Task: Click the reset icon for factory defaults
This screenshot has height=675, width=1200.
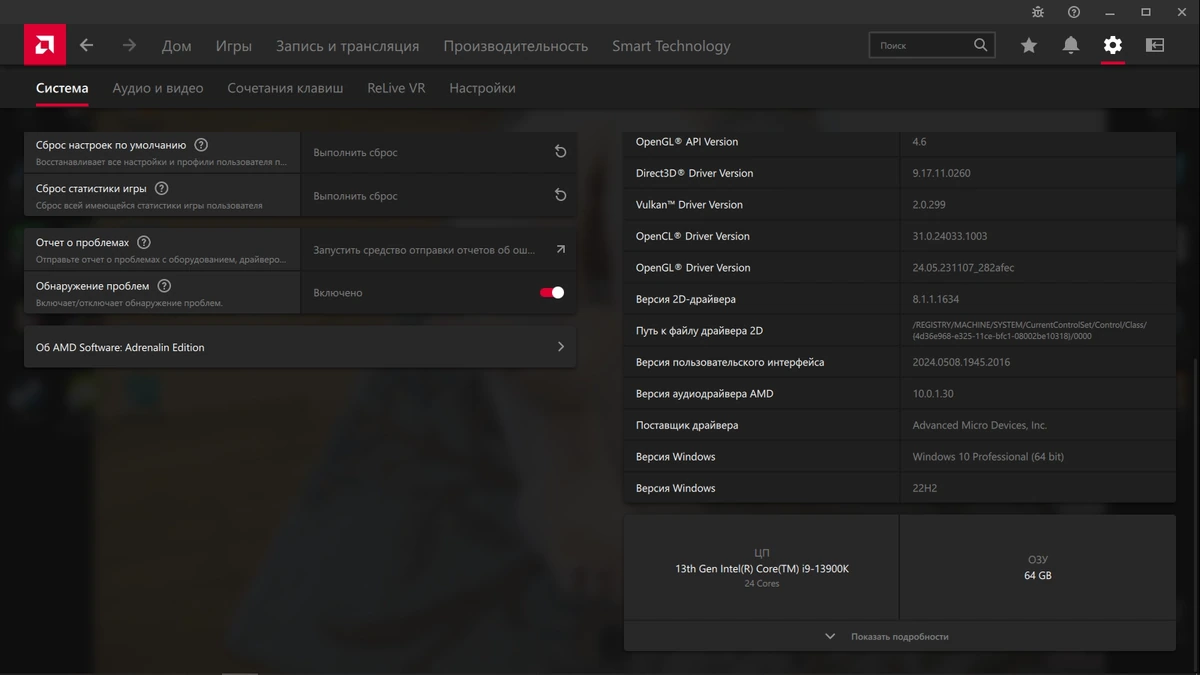Action: point(560,152)
